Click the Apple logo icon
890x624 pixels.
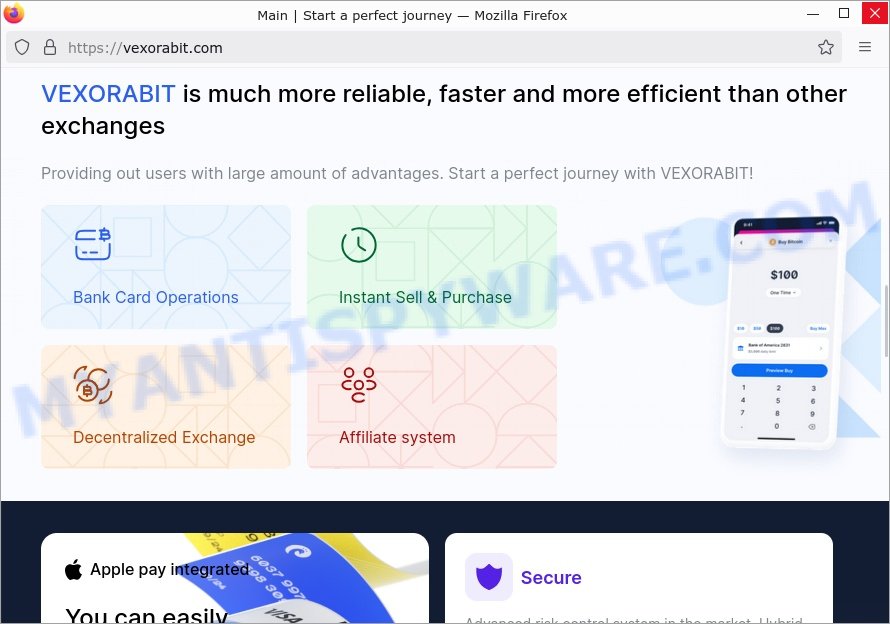click(x=73, y=569)
